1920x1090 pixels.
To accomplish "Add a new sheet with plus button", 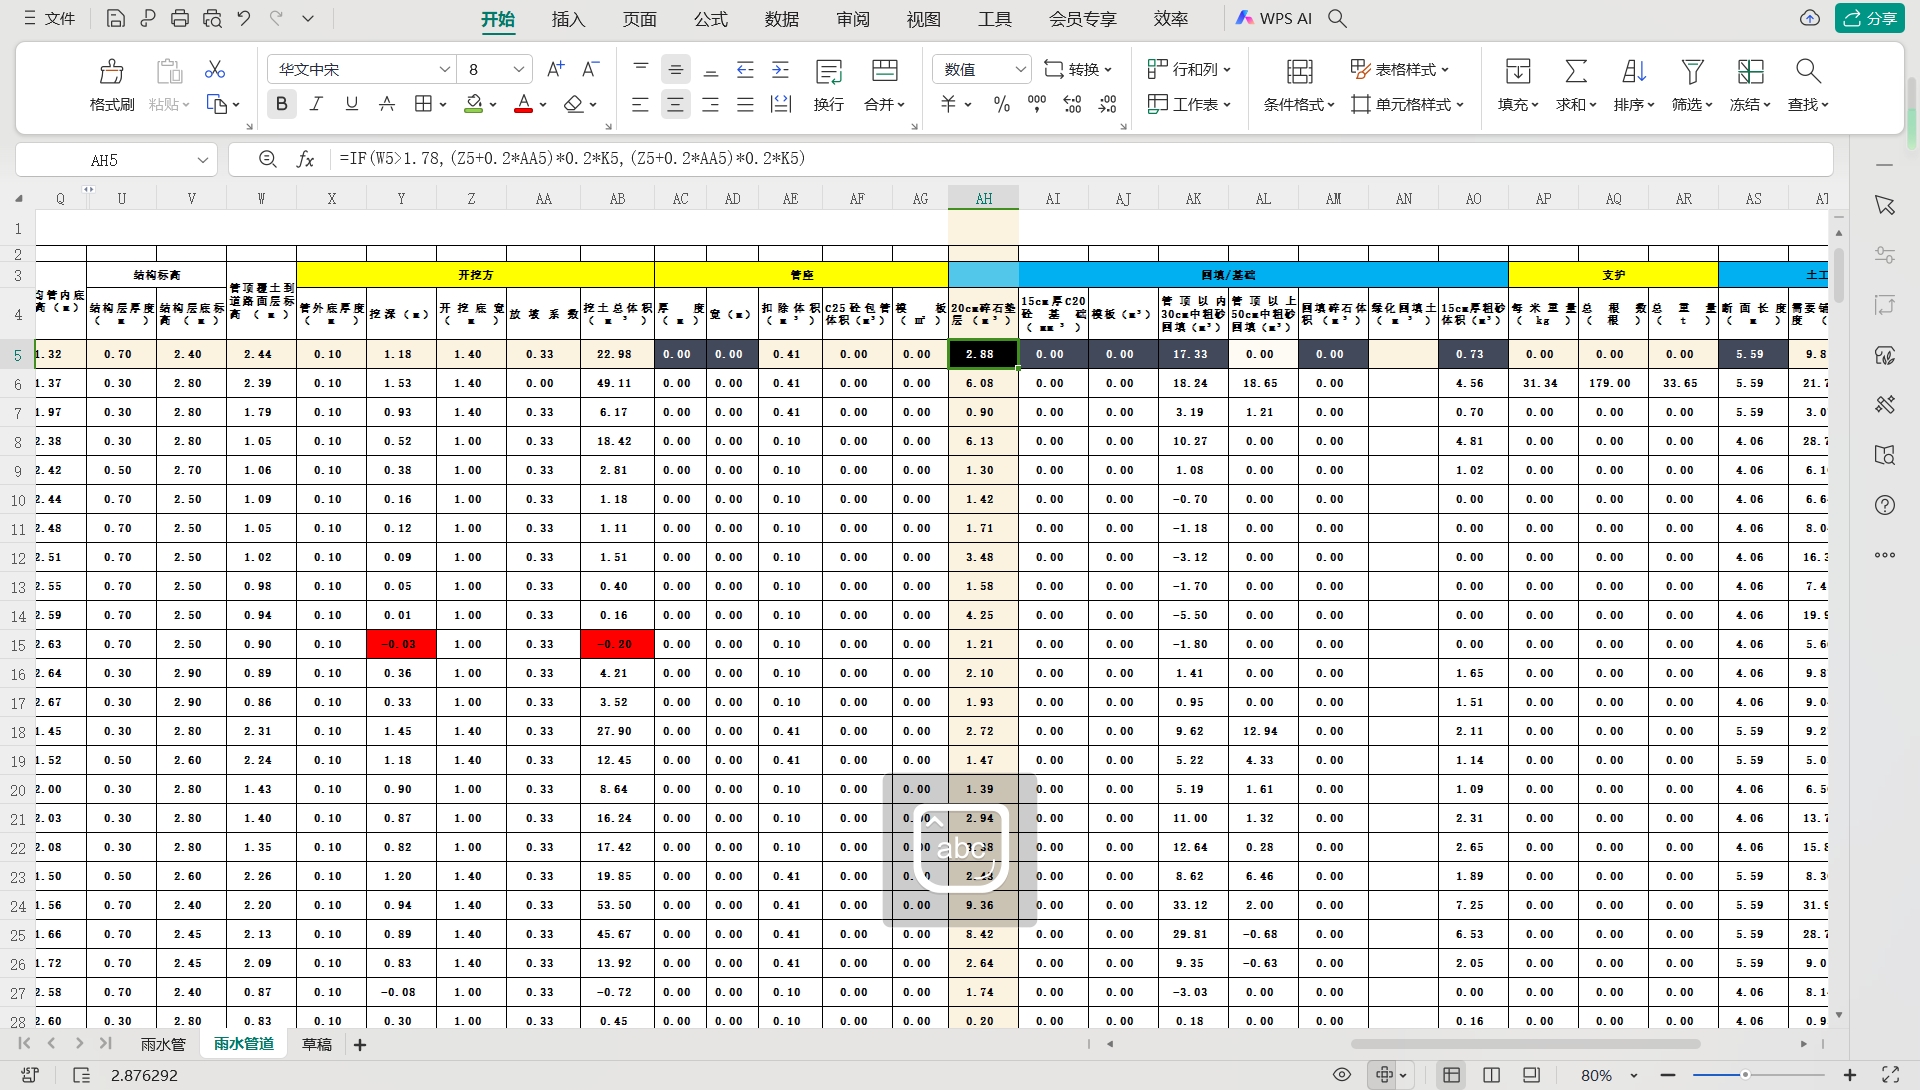I will pyautogui.click(x=360, y=1045).
